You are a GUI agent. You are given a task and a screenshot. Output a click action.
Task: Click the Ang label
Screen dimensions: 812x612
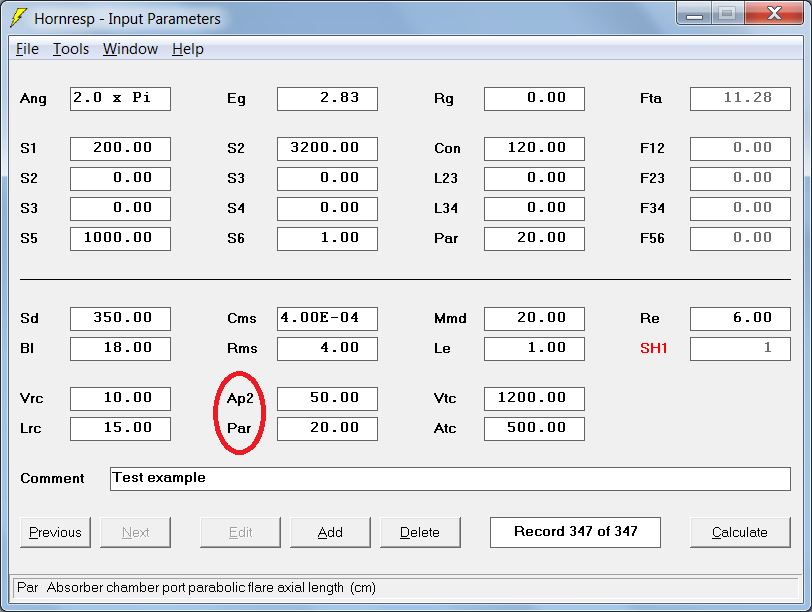(33, 98)
